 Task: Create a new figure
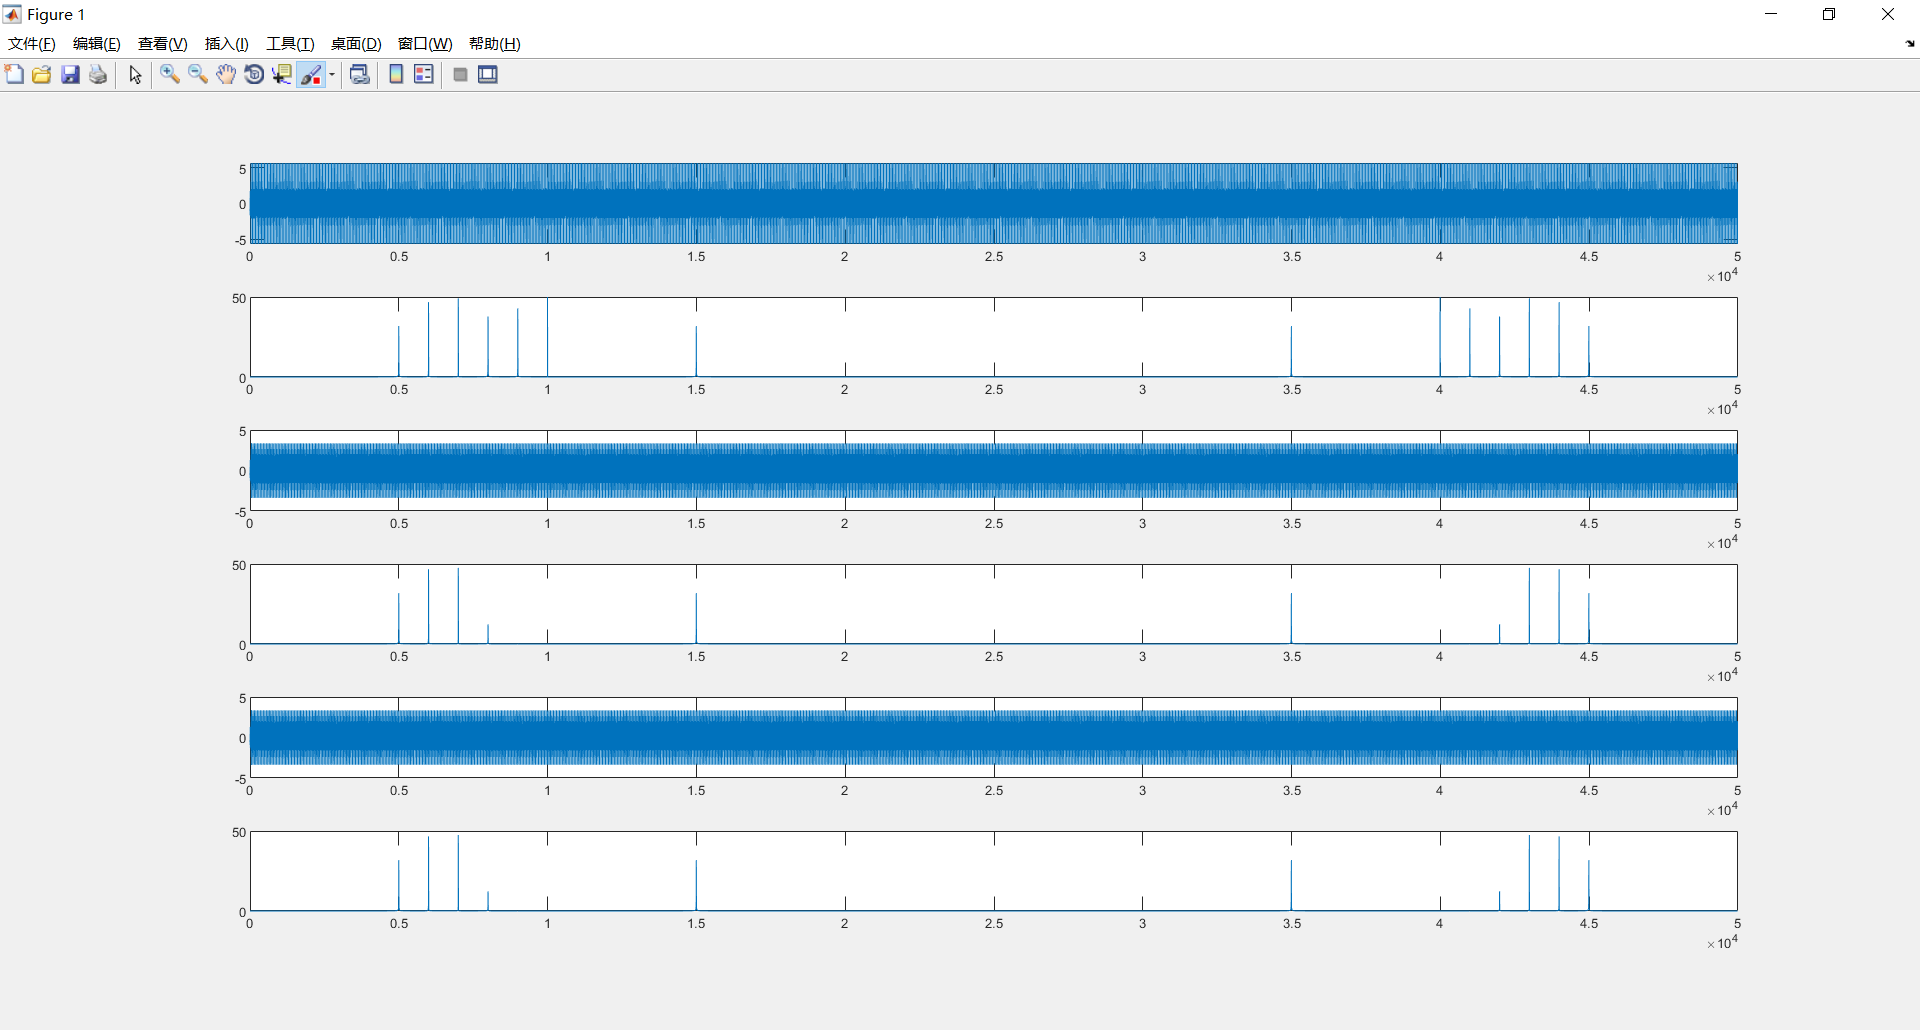15,74
